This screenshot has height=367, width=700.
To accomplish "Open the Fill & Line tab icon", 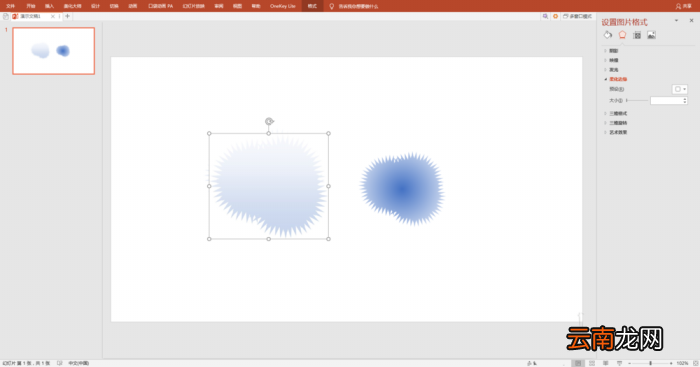I will coord(608,35).
